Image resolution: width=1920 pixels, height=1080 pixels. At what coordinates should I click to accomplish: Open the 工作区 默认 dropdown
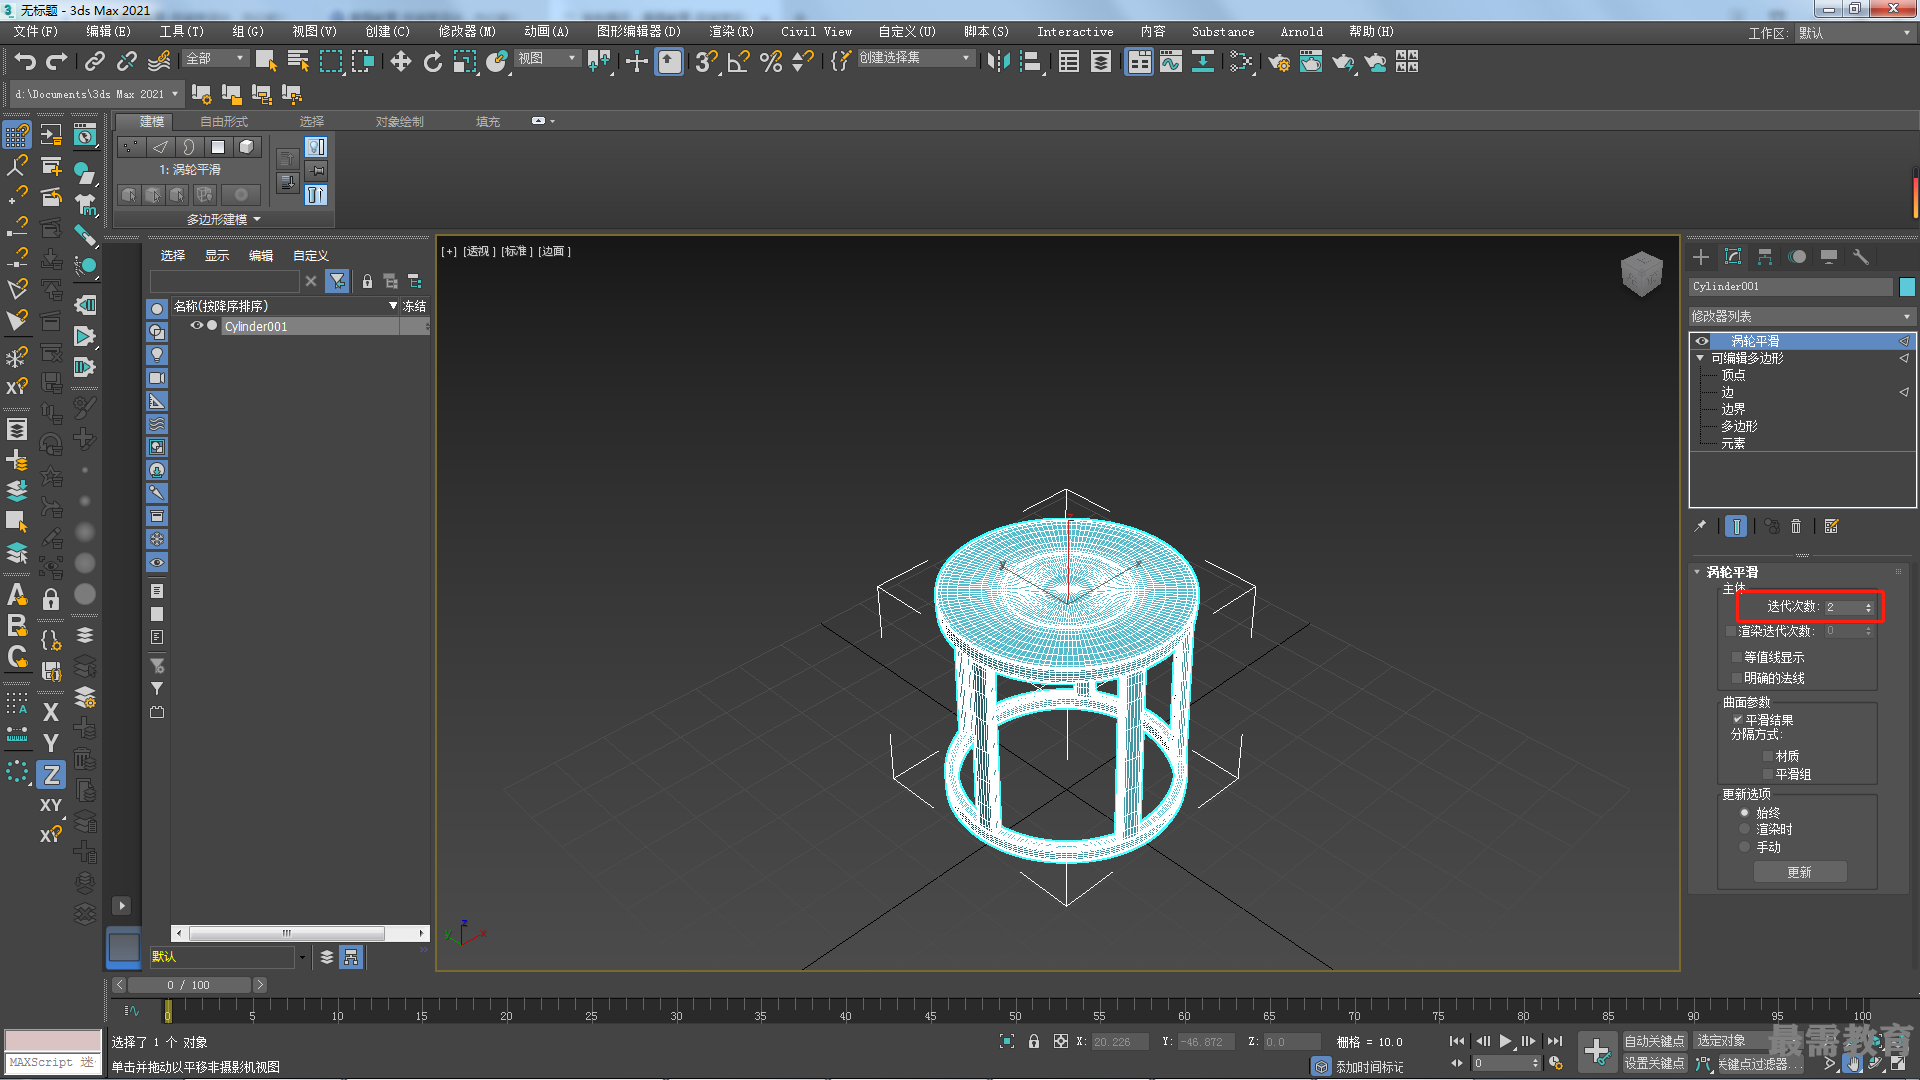[x=1854, y=33]
